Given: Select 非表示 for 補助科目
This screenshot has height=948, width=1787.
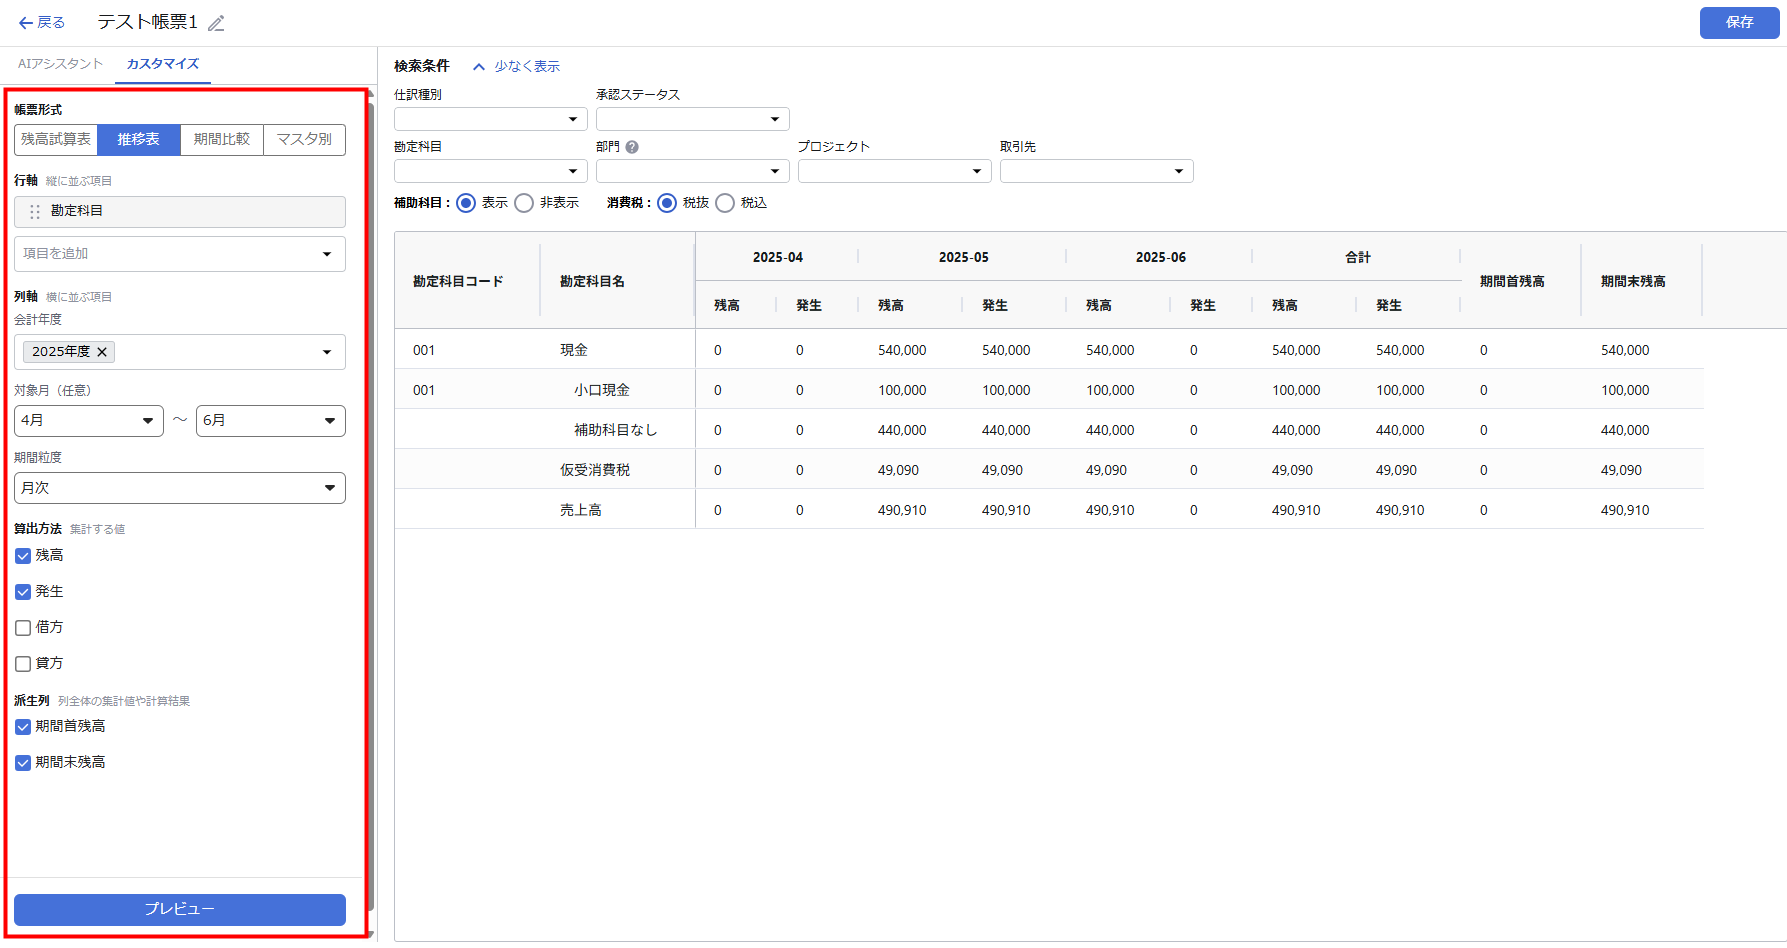Looking at the screenshot, I should tap(524, 203).
